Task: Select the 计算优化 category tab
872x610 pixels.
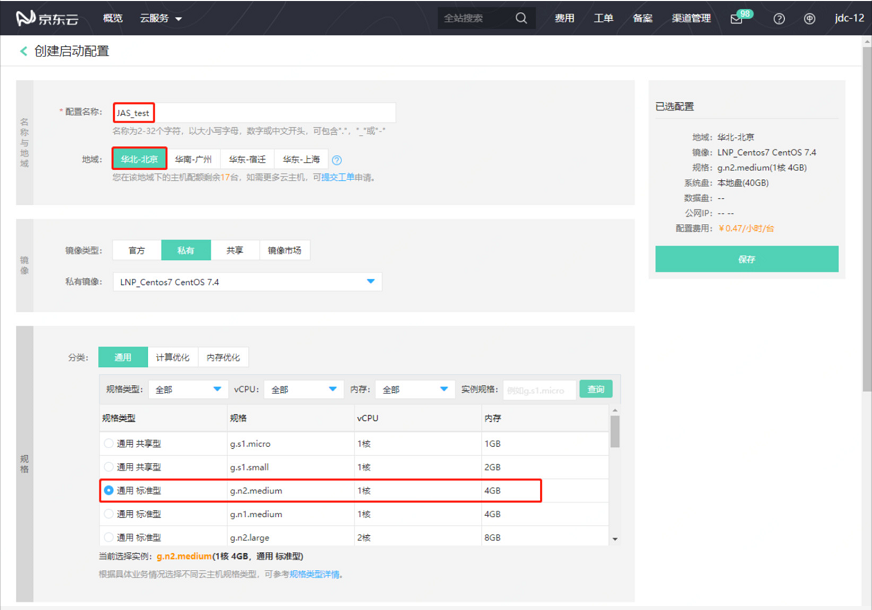Action: coord(173,357)
